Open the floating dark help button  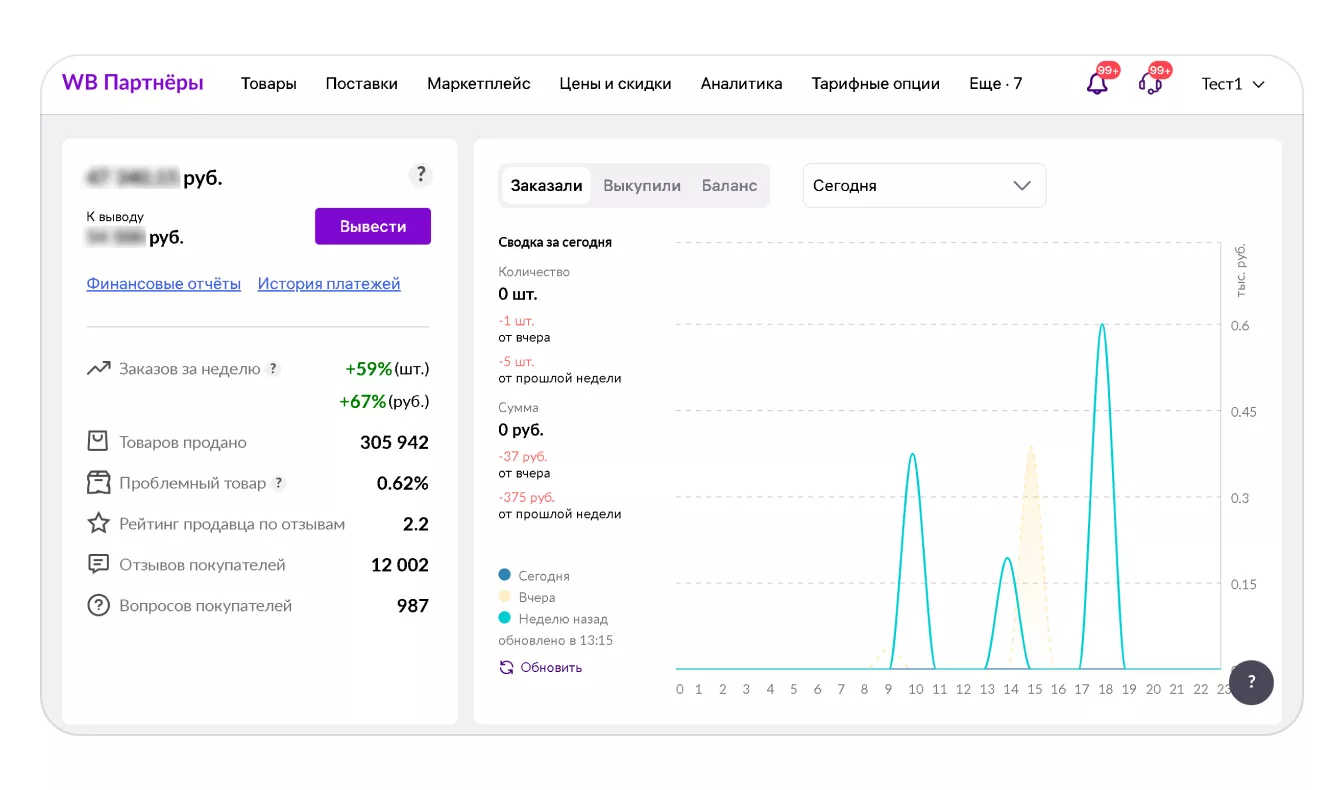pyautogui.click(x=1251, y=683)
